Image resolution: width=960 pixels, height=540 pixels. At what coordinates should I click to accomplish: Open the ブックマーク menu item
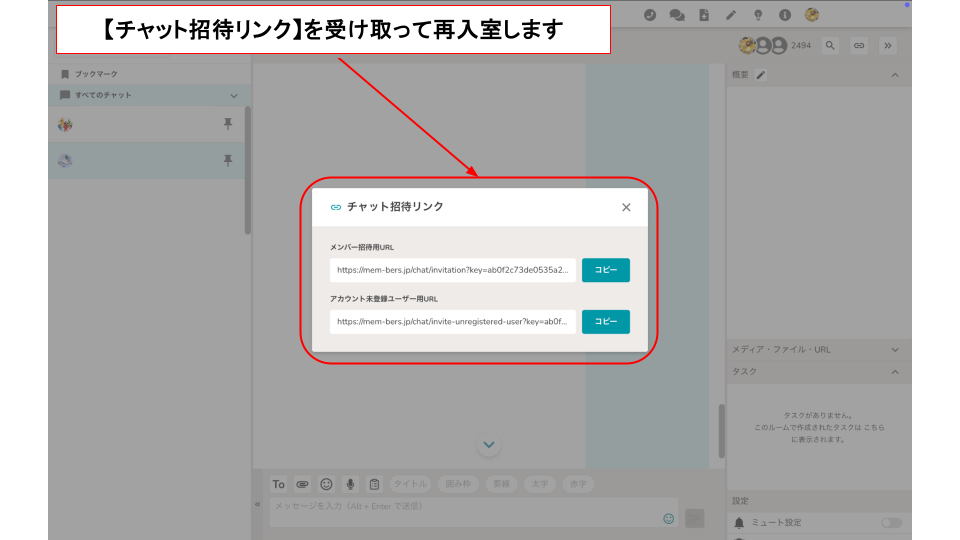[95, 74]
